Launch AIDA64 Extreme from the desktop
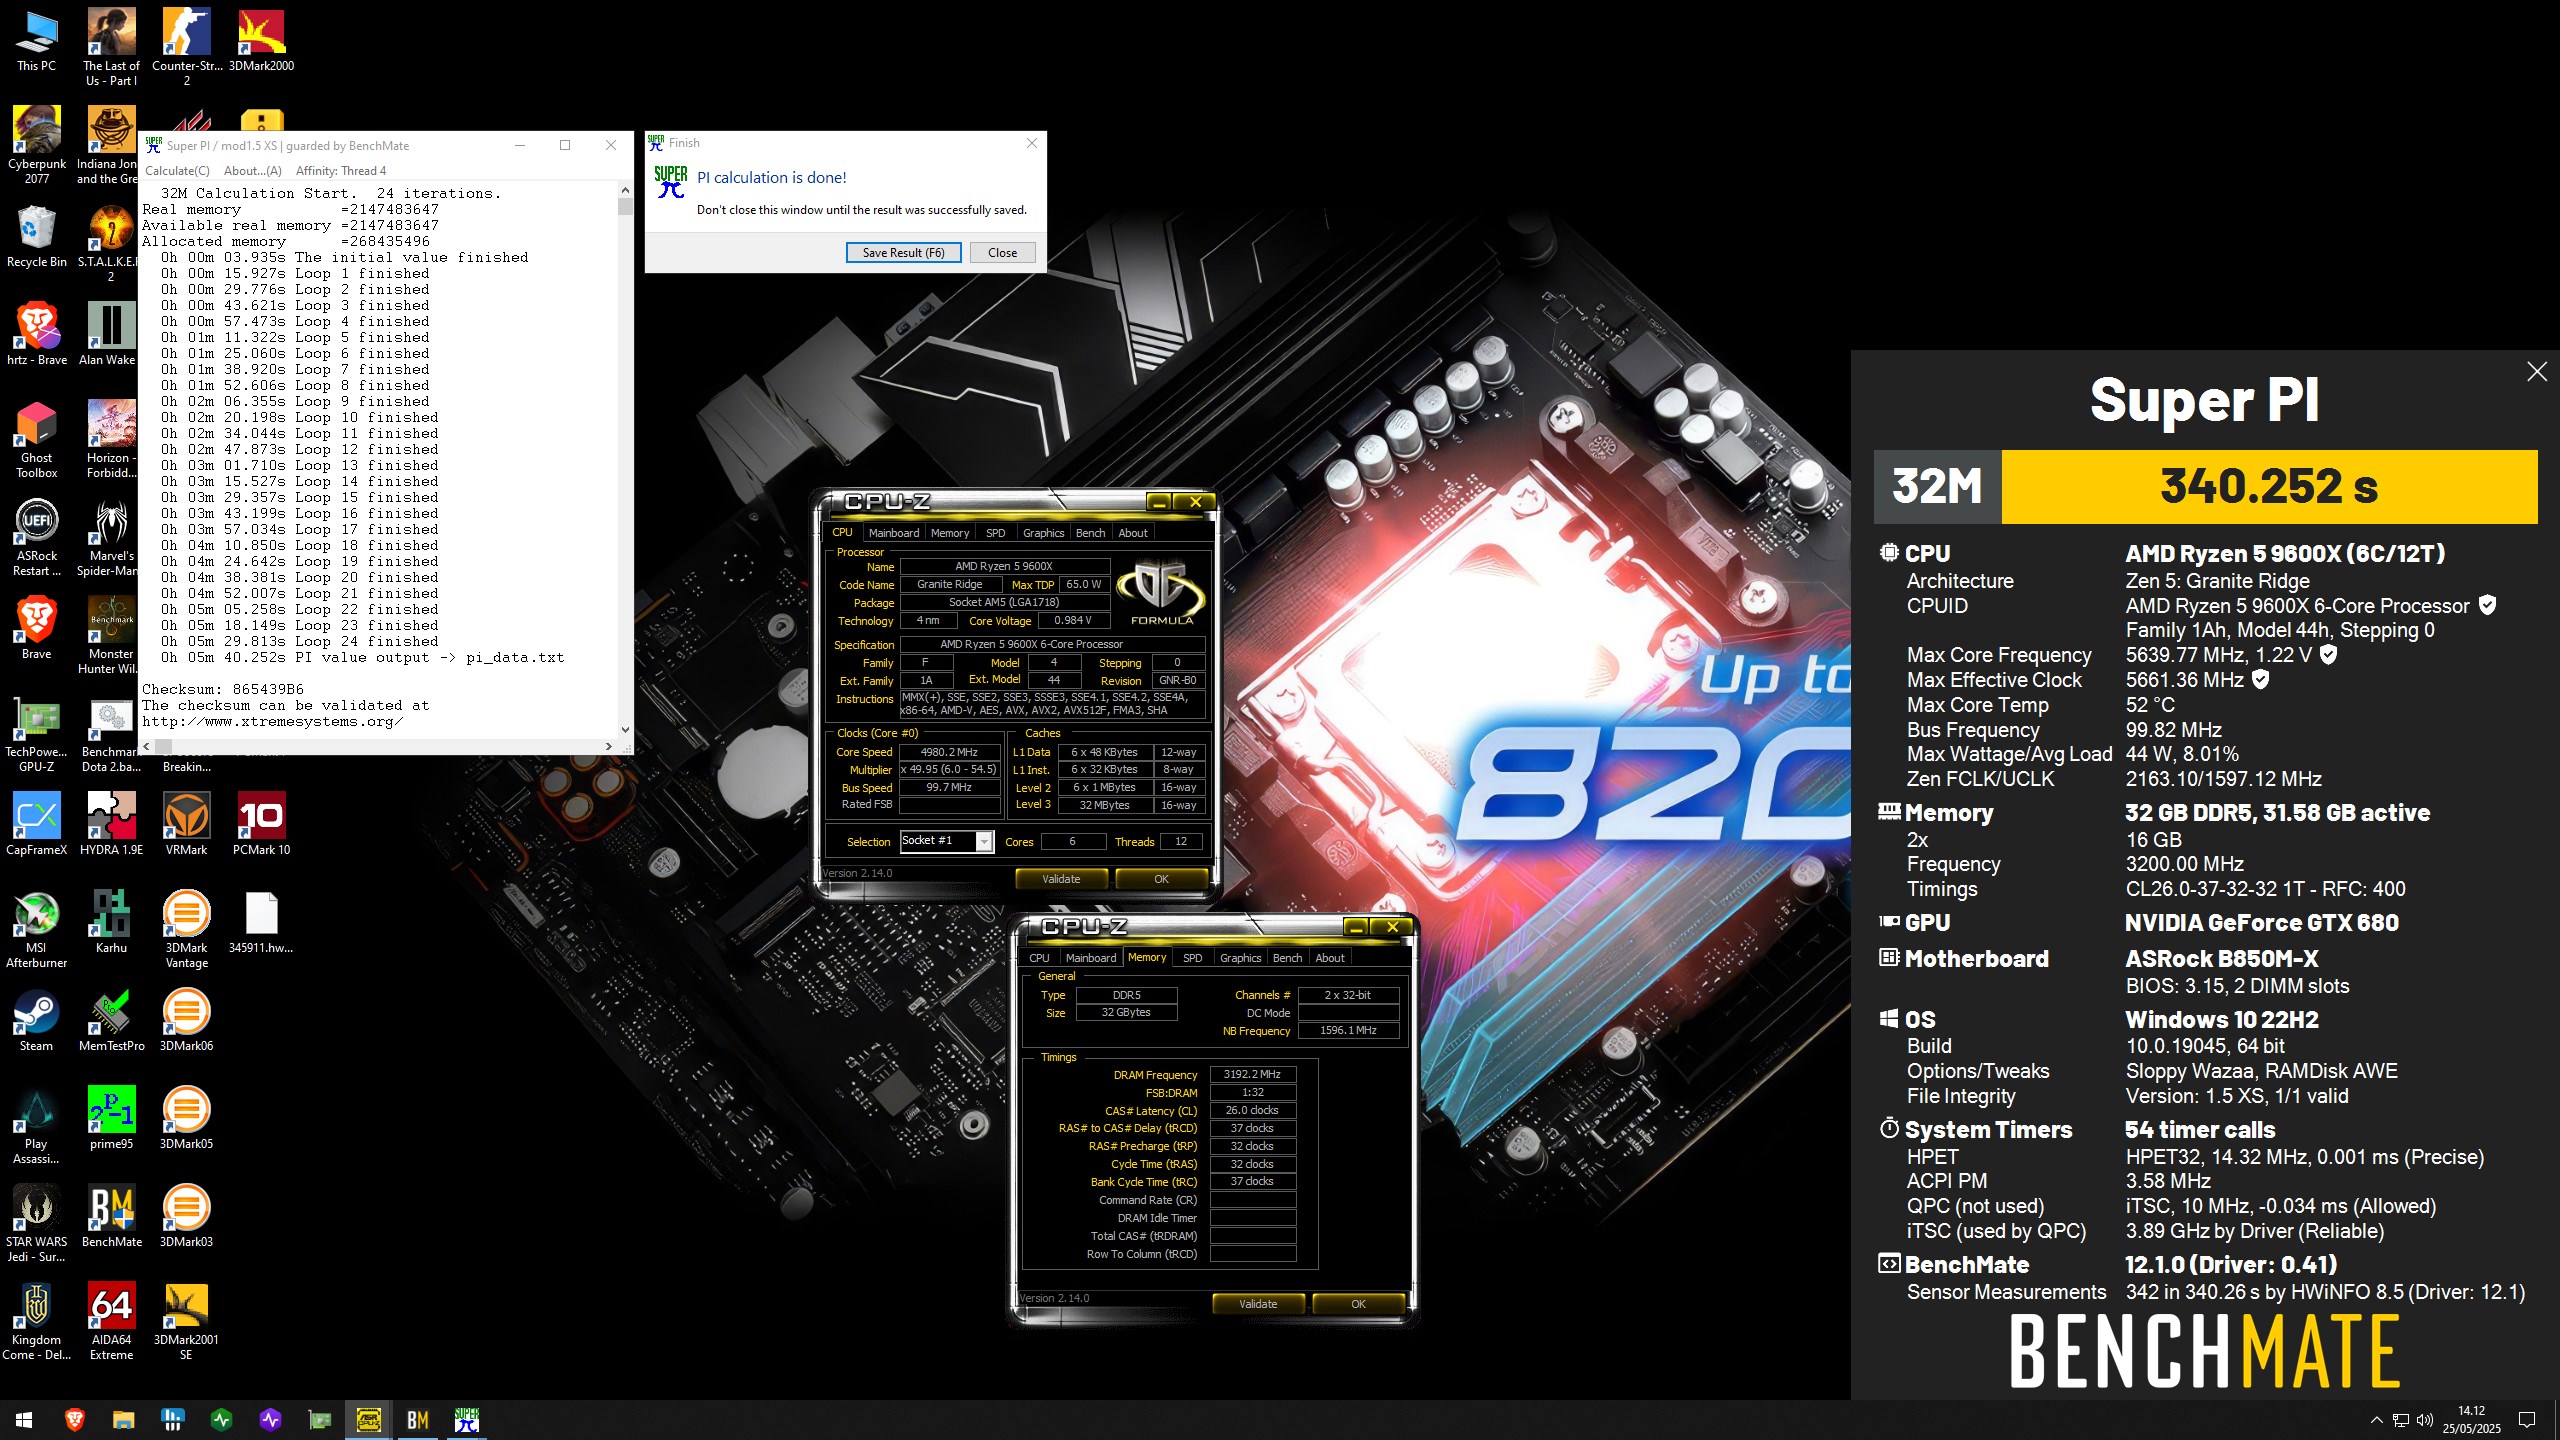The height and width of the screenshot is (1440, 2560). pos(111,1321)
